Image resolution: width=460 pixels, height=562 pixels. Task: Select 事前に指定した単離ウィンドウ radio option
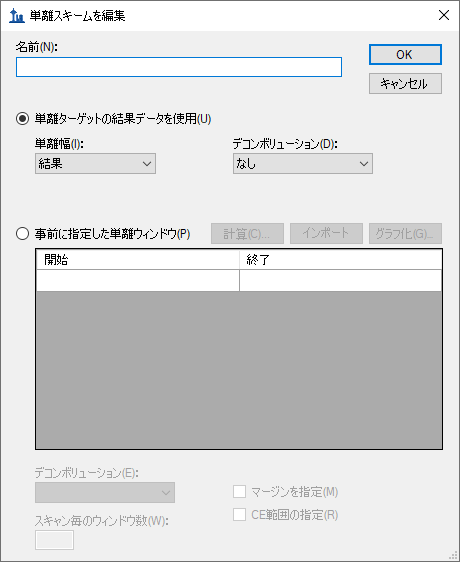(22, 234)
